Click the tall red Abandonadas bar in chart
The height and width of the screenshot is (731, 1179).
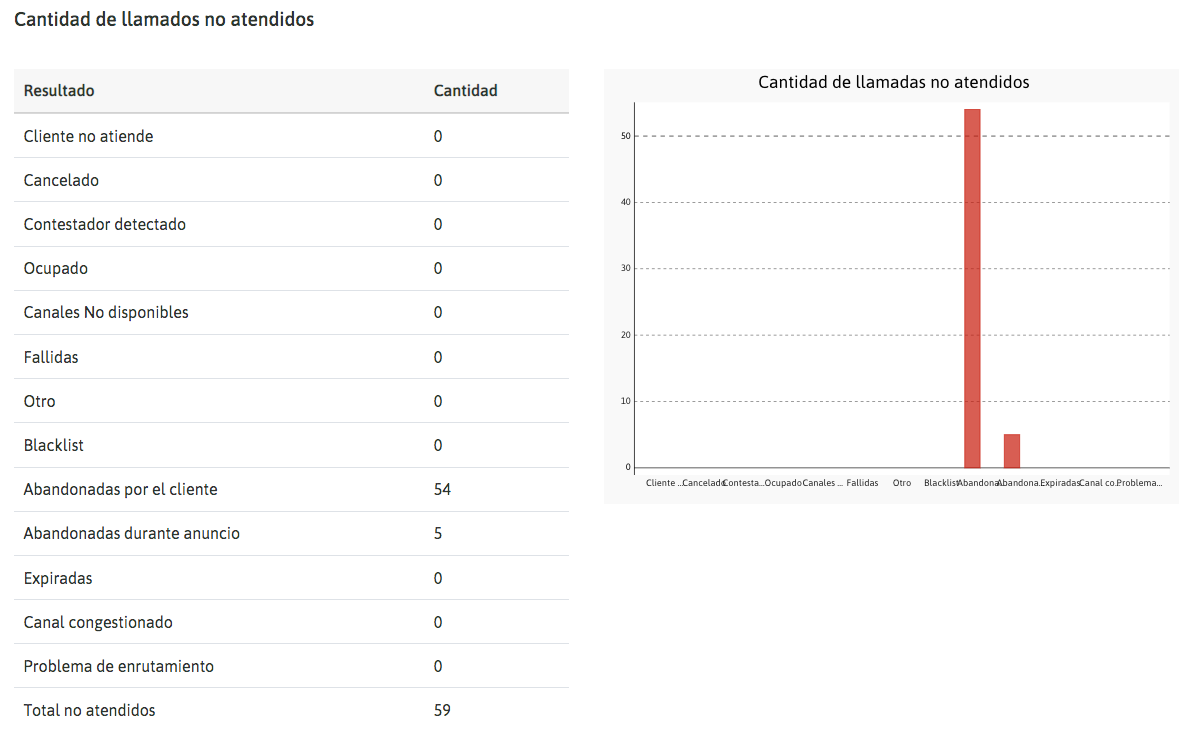(x=972, y=288)
